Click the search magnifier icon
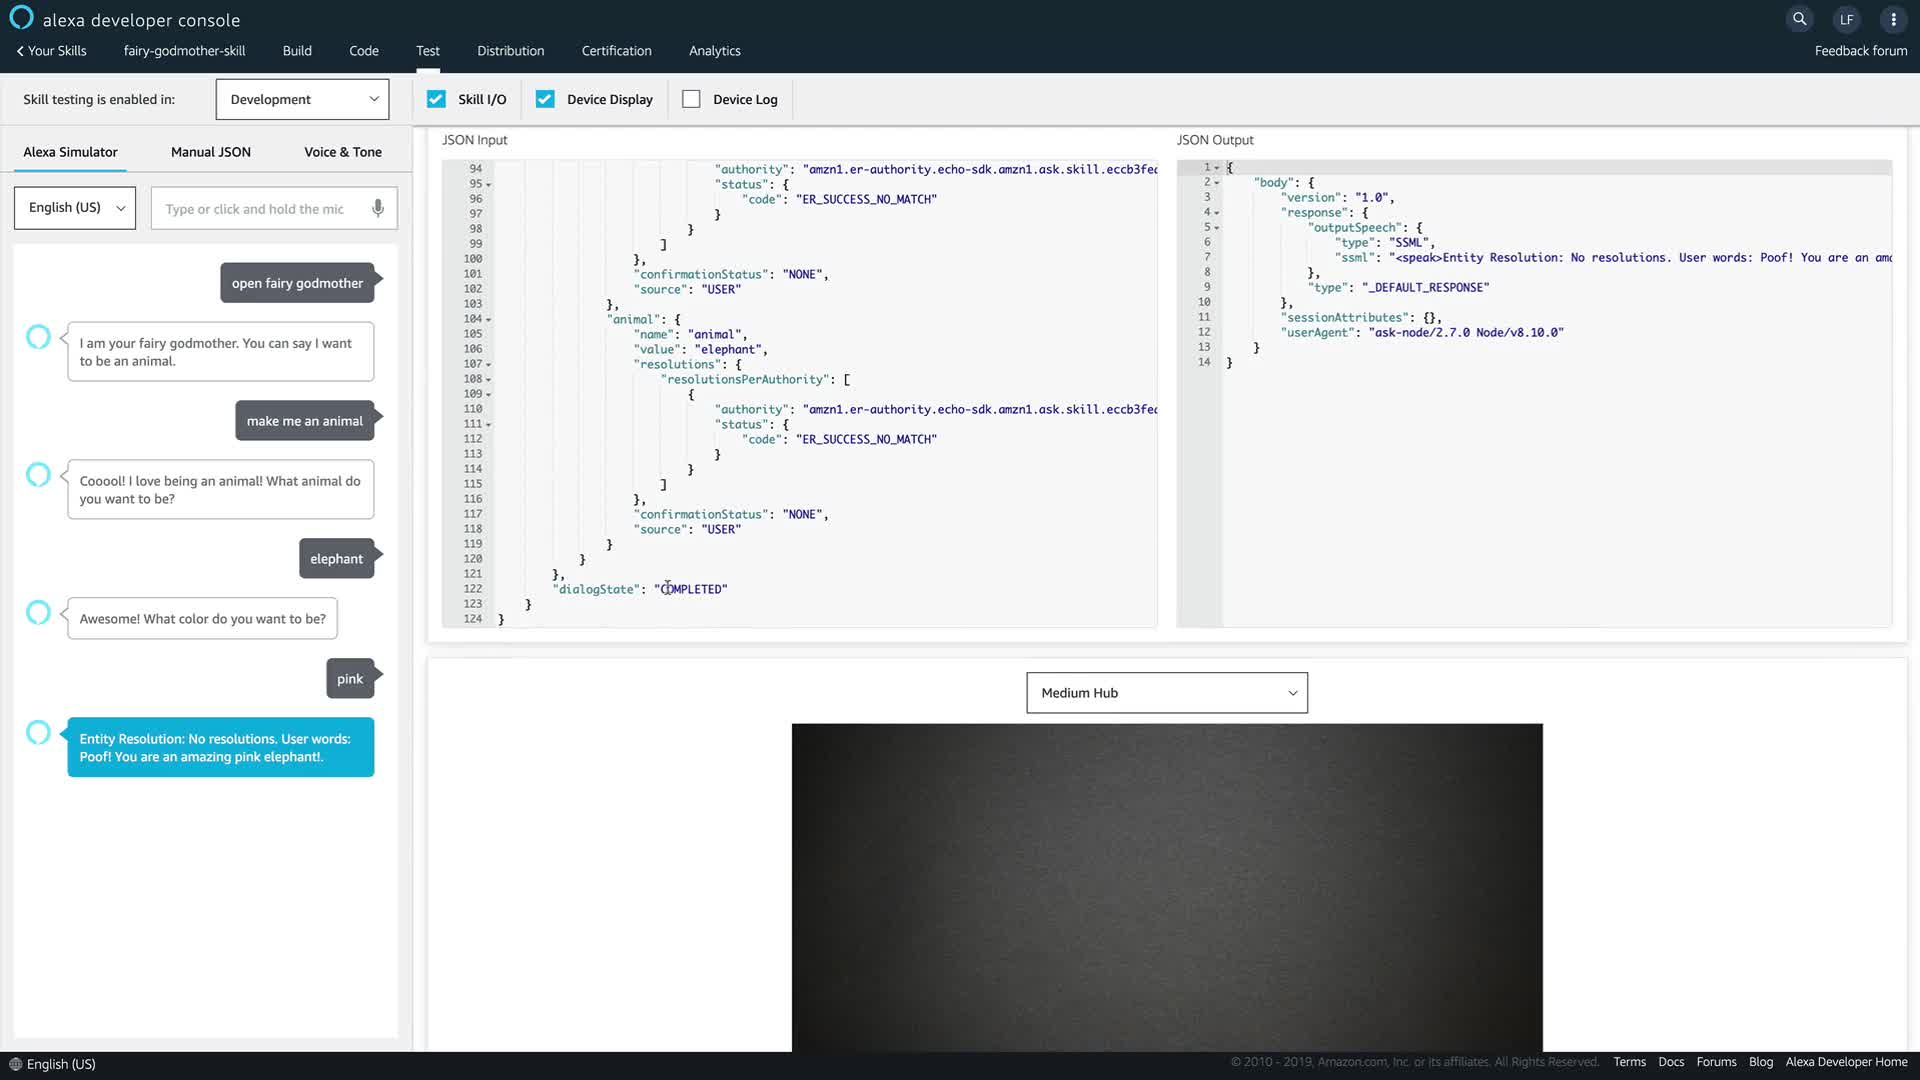Image resolution: width=1920 pixels, height=1080 pixels. 1799,19
